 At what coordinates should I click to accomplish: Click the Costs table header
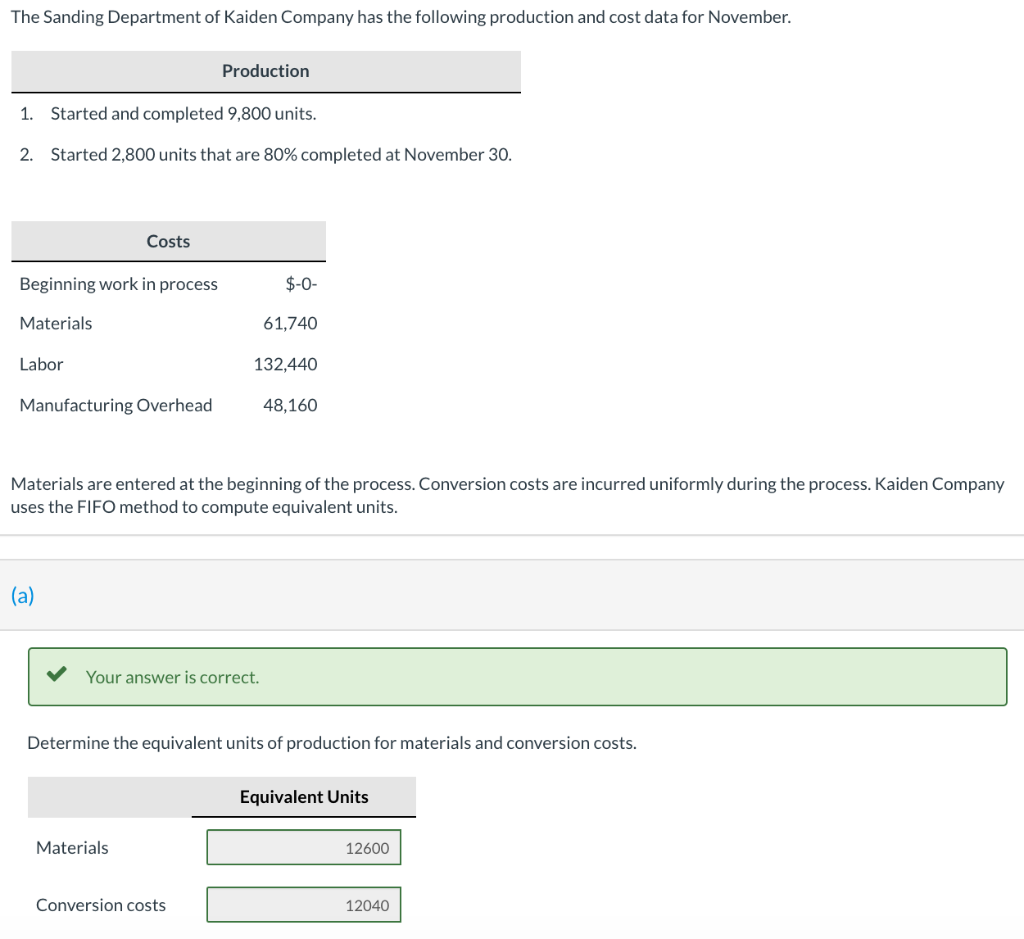click(168, 241)
